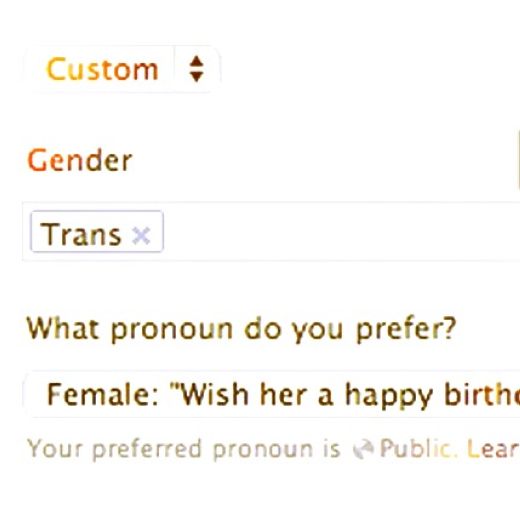Viewport: 520px width, 517px height.
Task: Click the "Your preferred pronoun is" note
Action: pos(184,449)
